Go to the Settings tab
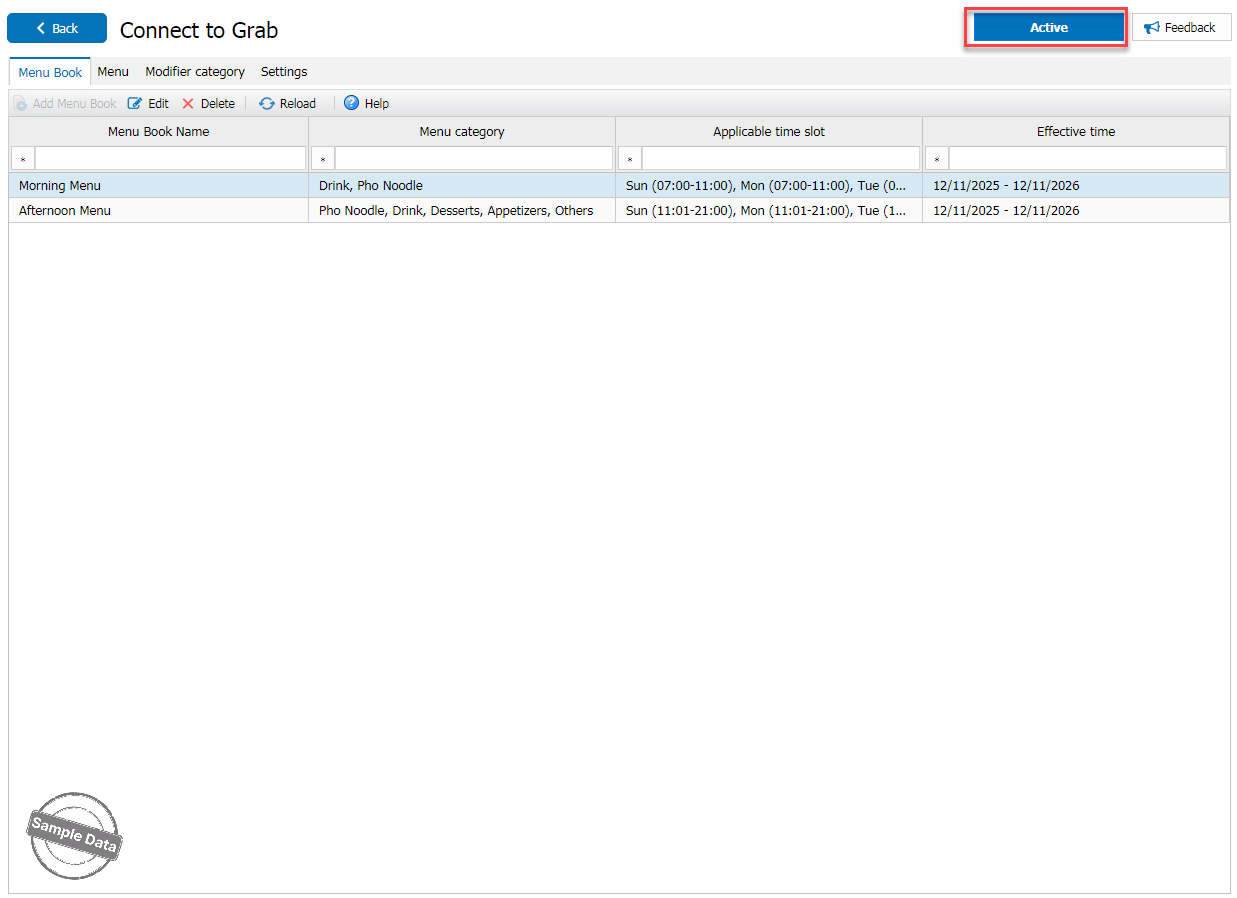Image resolution: width=1237 pixels, height=898 pixels. click(284, 72)
